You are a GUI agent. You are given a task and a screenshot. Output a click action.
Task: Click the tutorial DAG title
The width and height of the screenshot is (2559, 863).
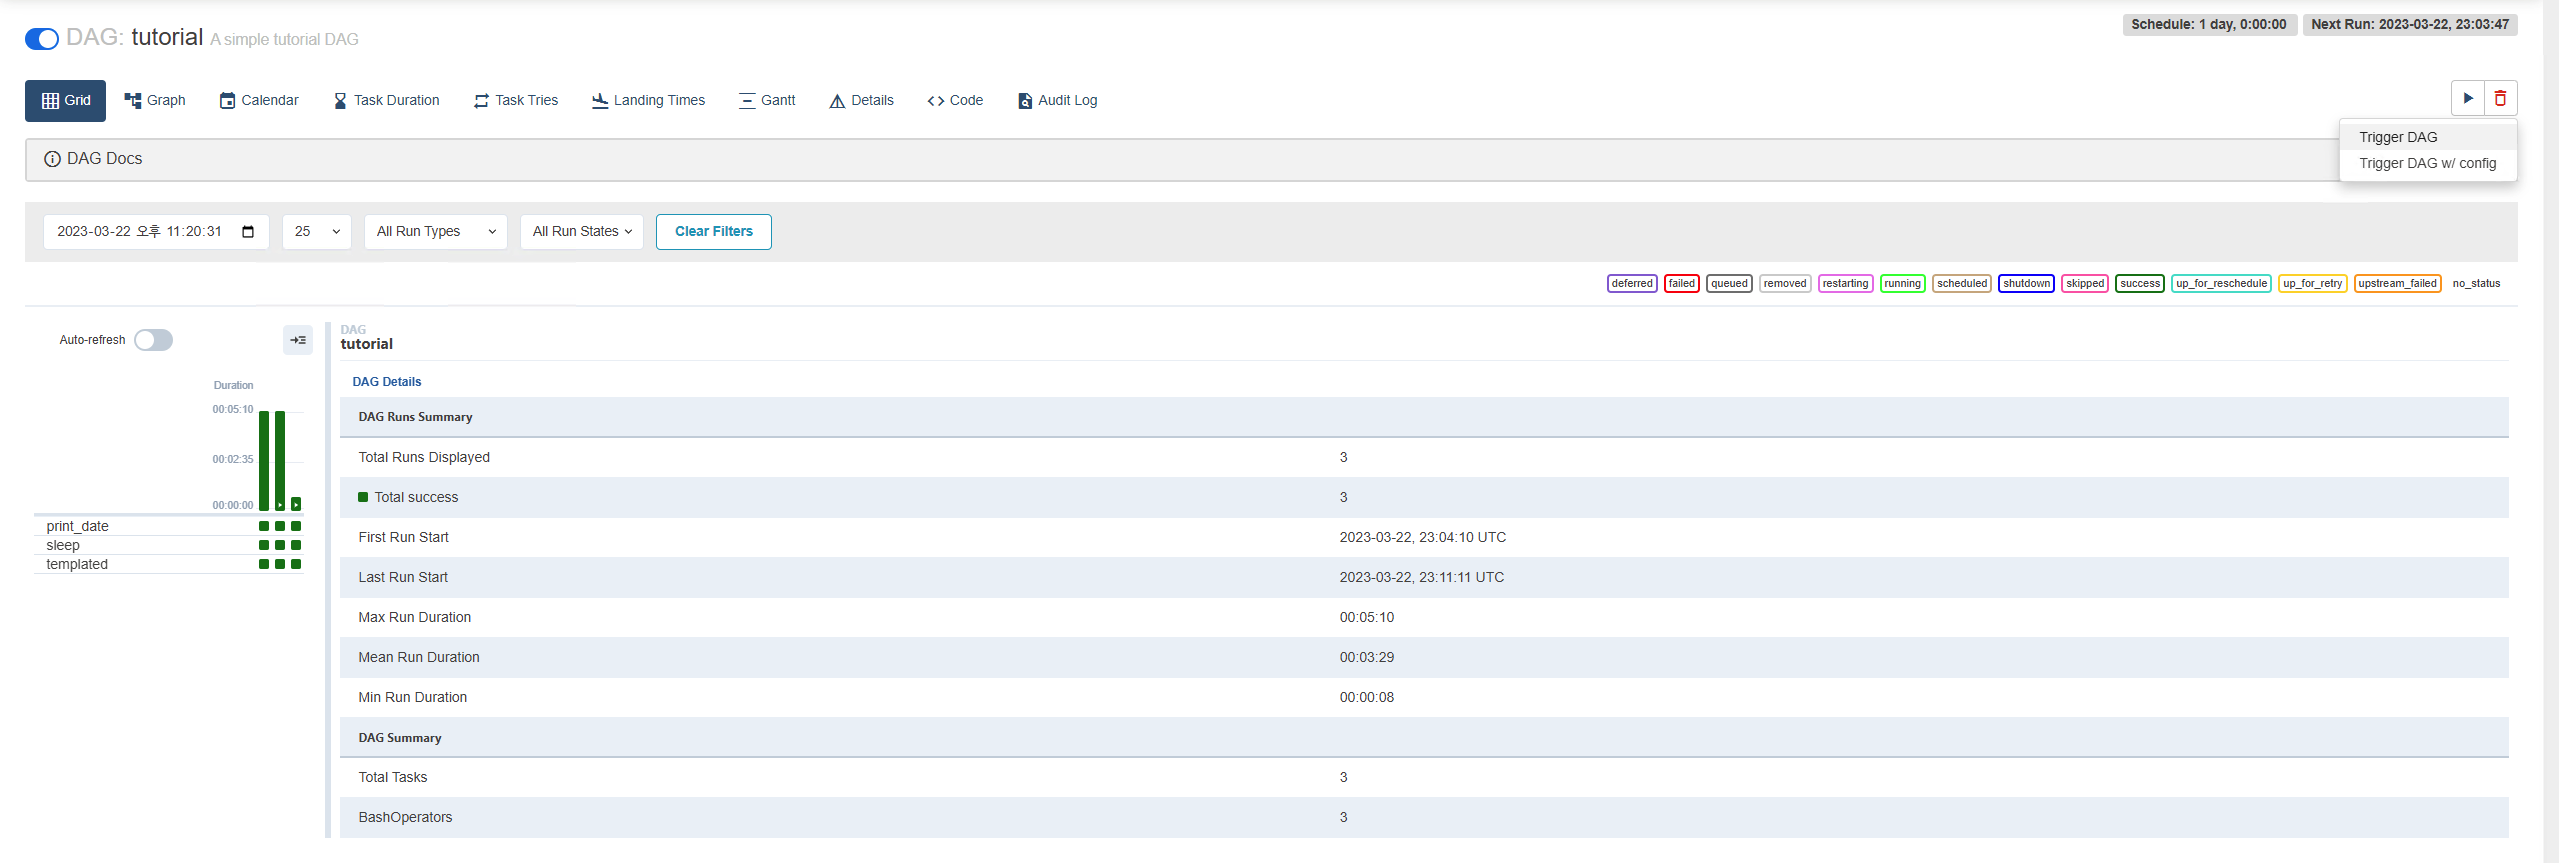coord(167,38)
